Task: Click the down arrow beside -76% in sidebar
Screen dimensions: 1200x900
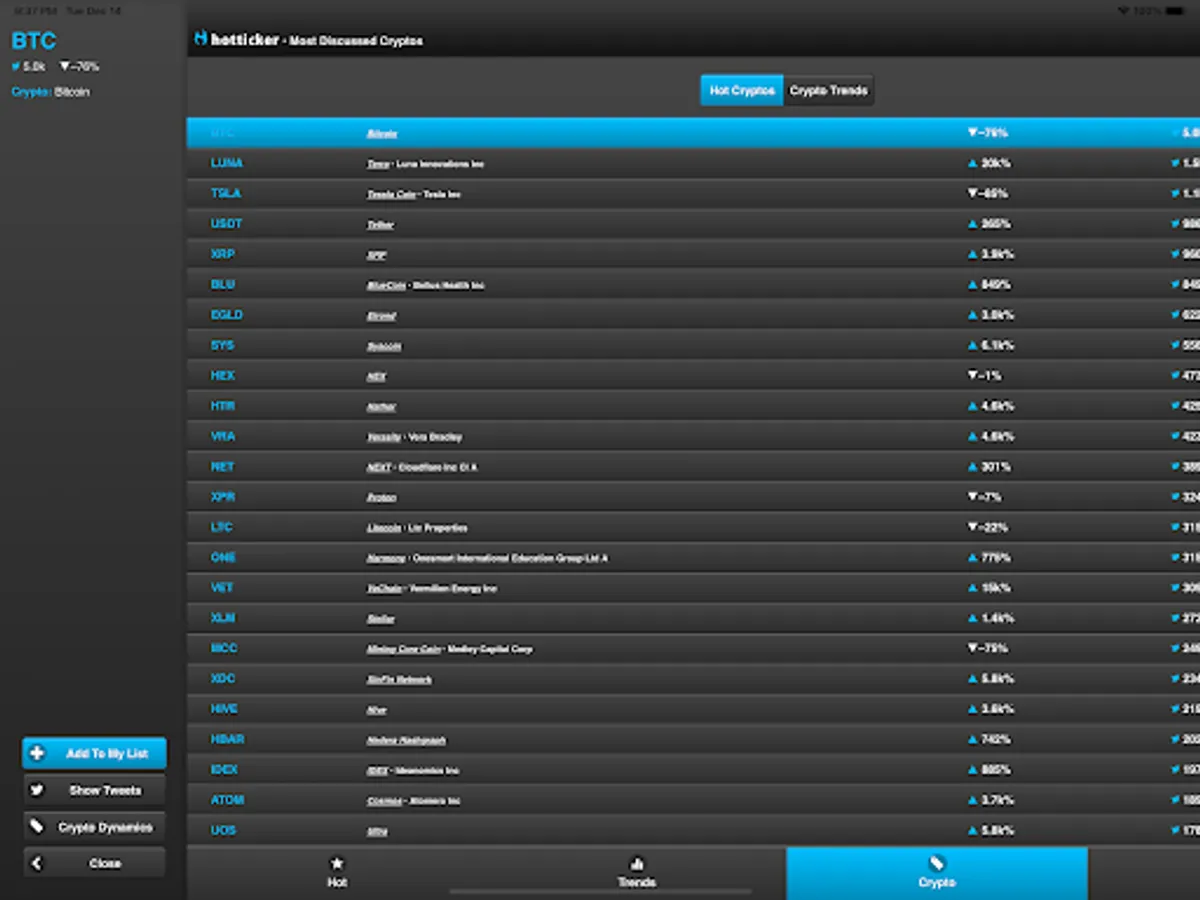Action: pyautogui.click(x=65, y=67)
